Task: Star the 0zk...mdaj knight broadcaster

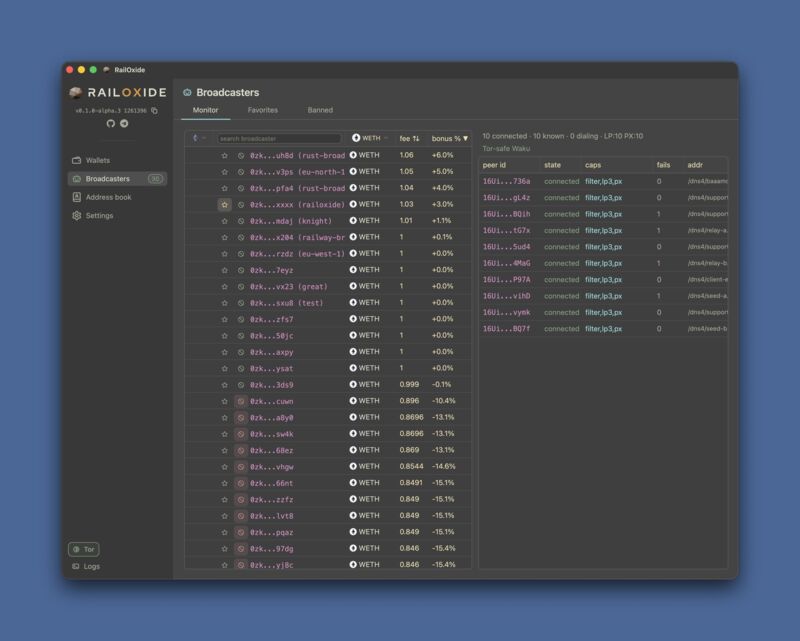Action: 224,221
